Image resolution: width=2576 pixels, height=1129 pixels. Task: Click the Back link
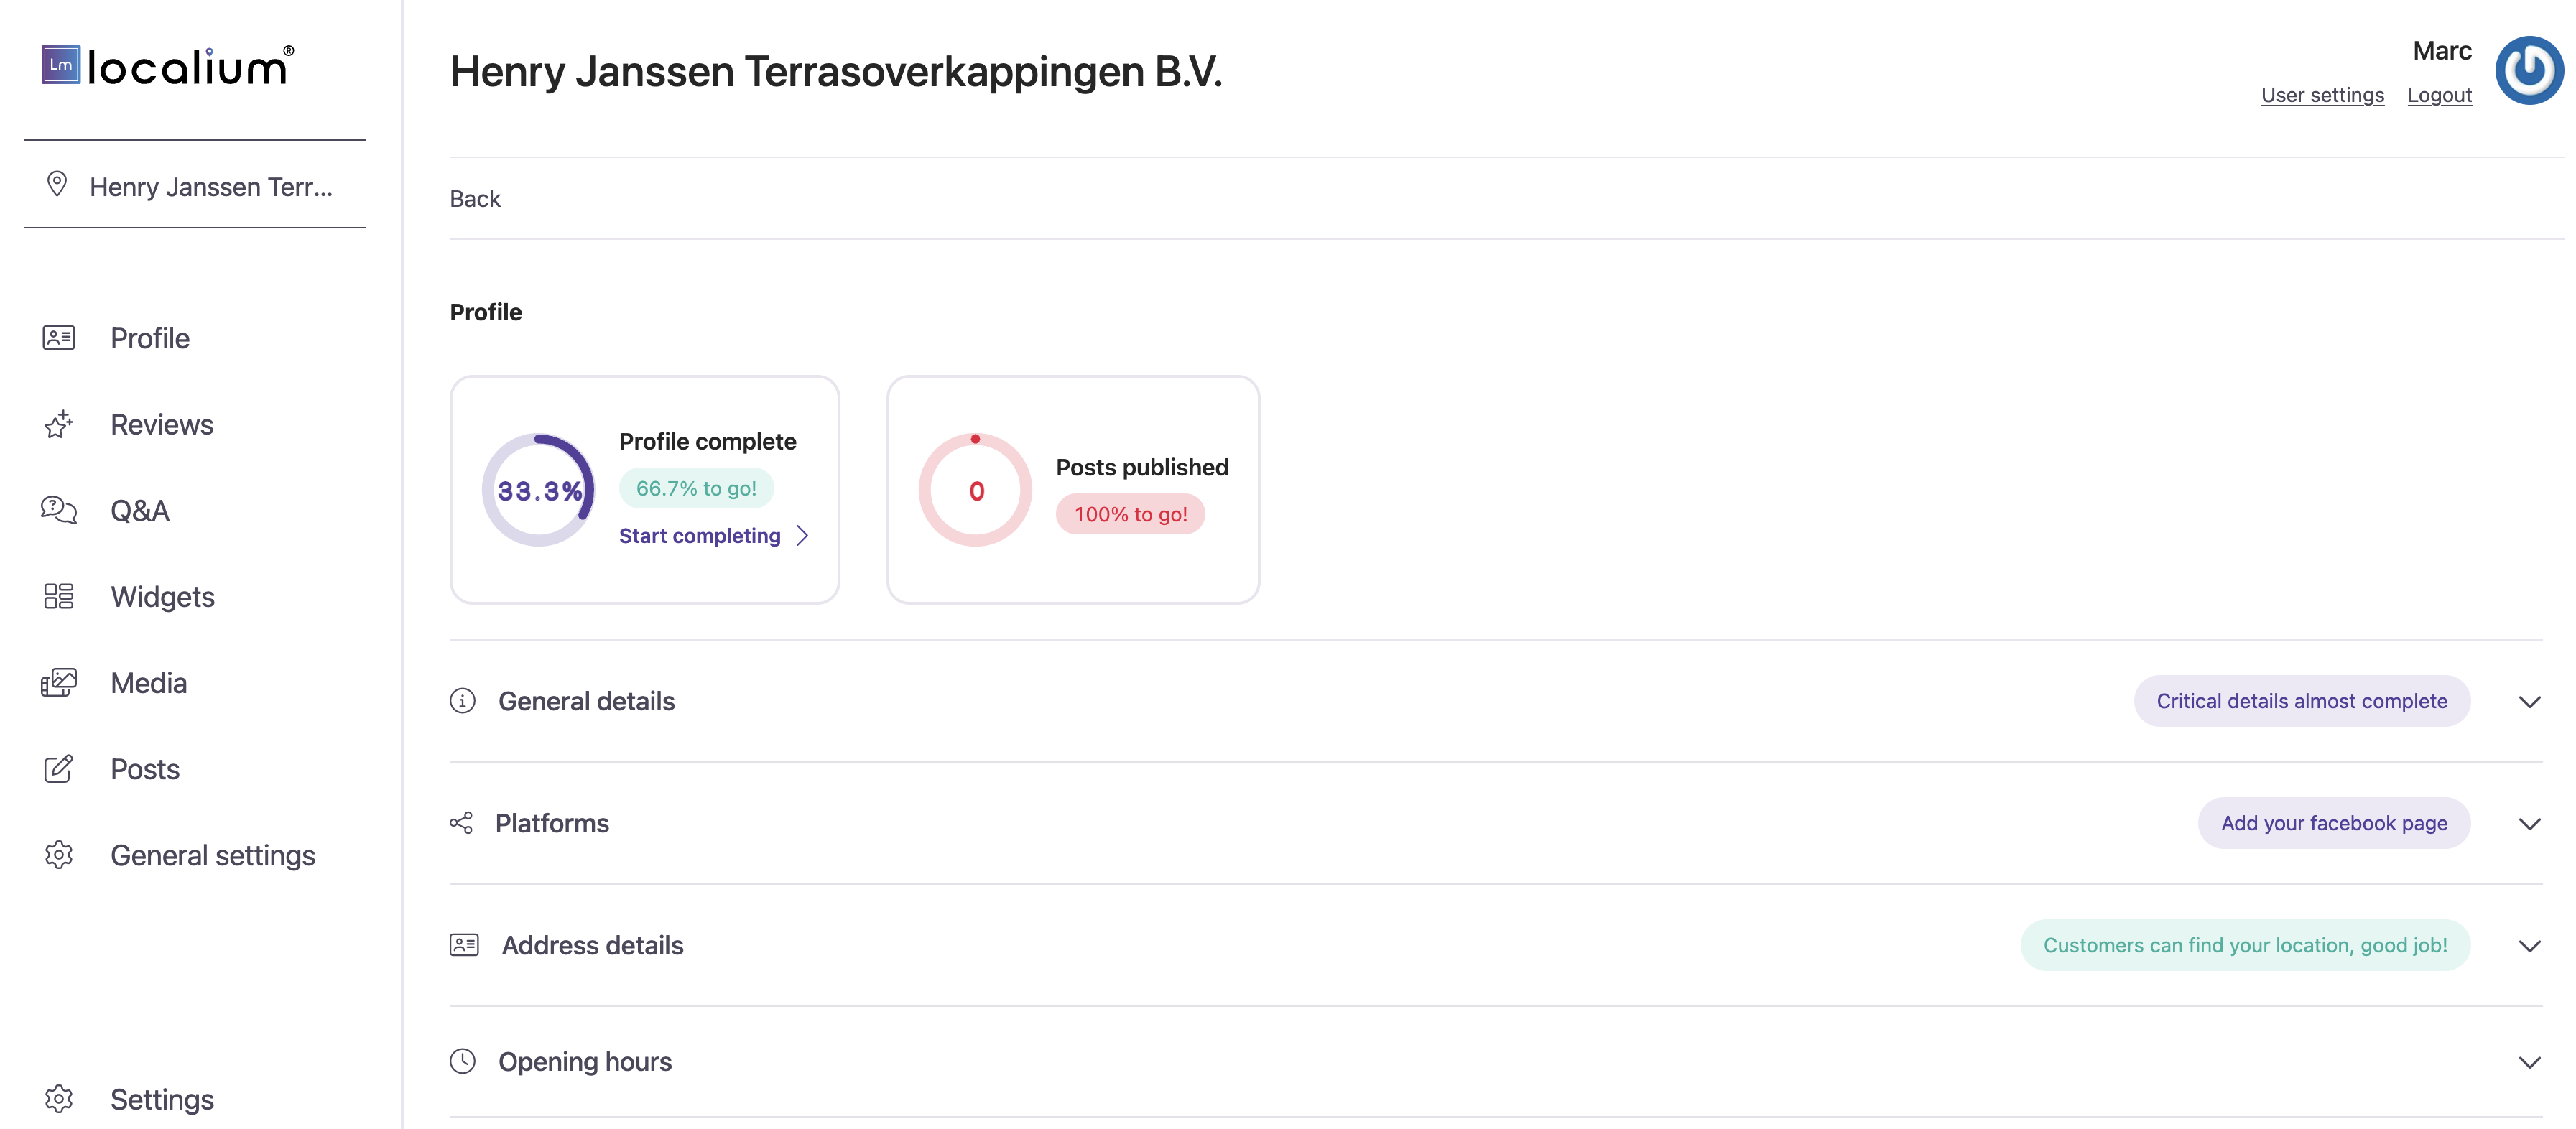tap(475, 198)
